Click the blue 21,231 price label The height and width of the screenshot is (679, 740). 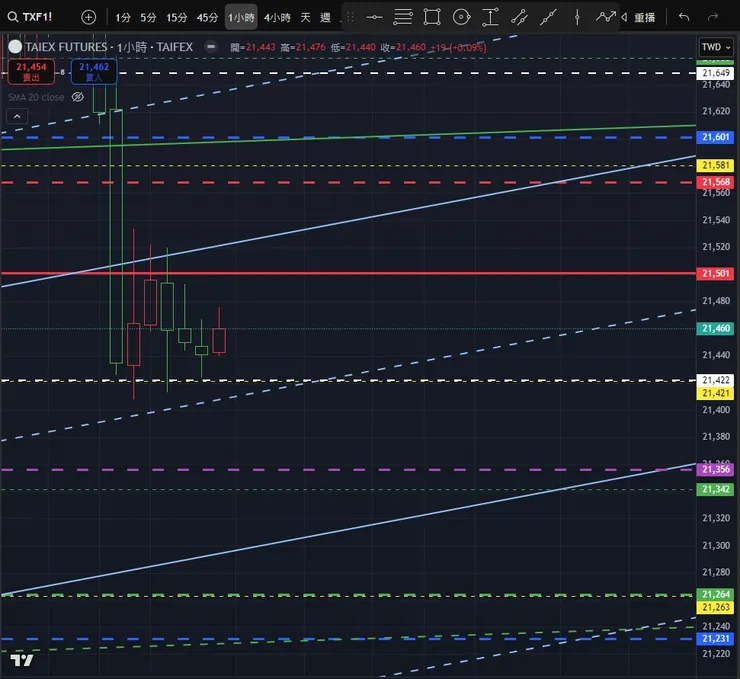pos(715,639)
